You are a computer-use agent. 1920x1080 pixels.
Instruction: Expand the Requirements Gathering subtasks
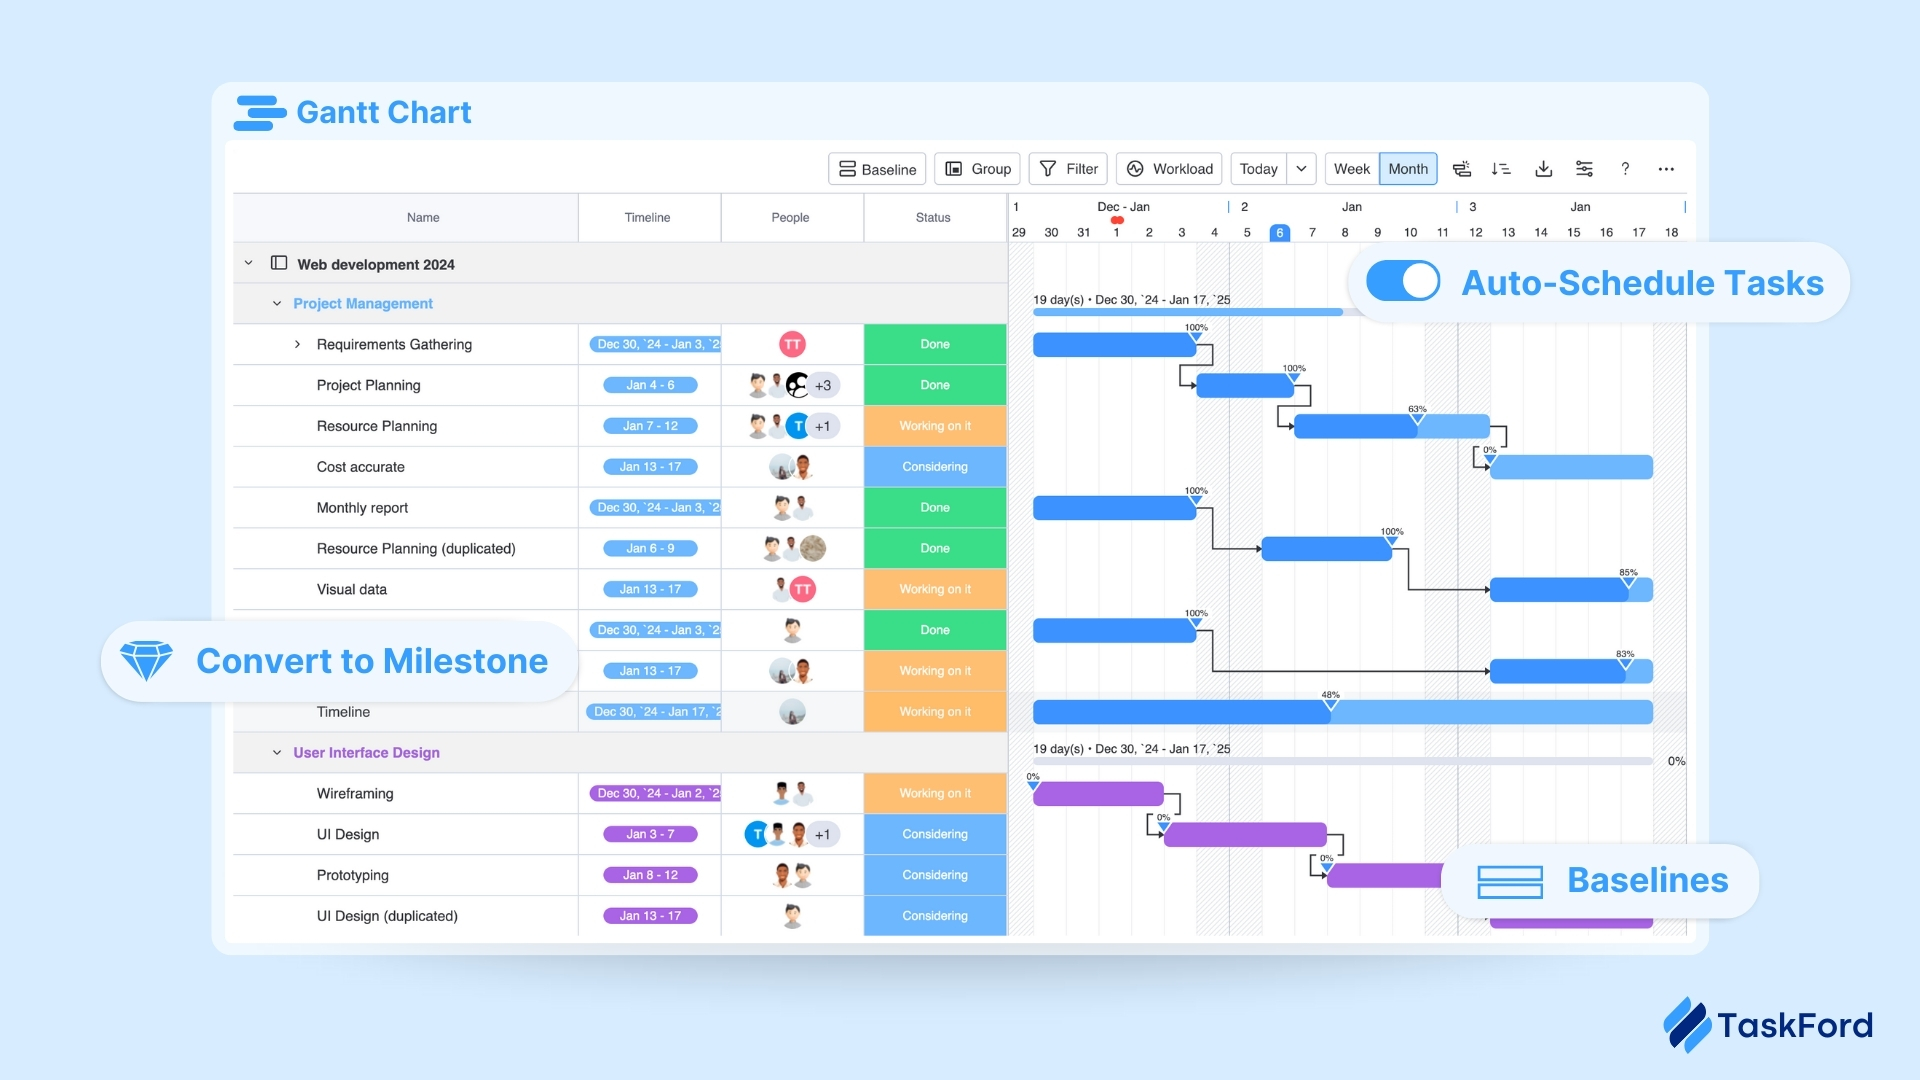[297, 344]
